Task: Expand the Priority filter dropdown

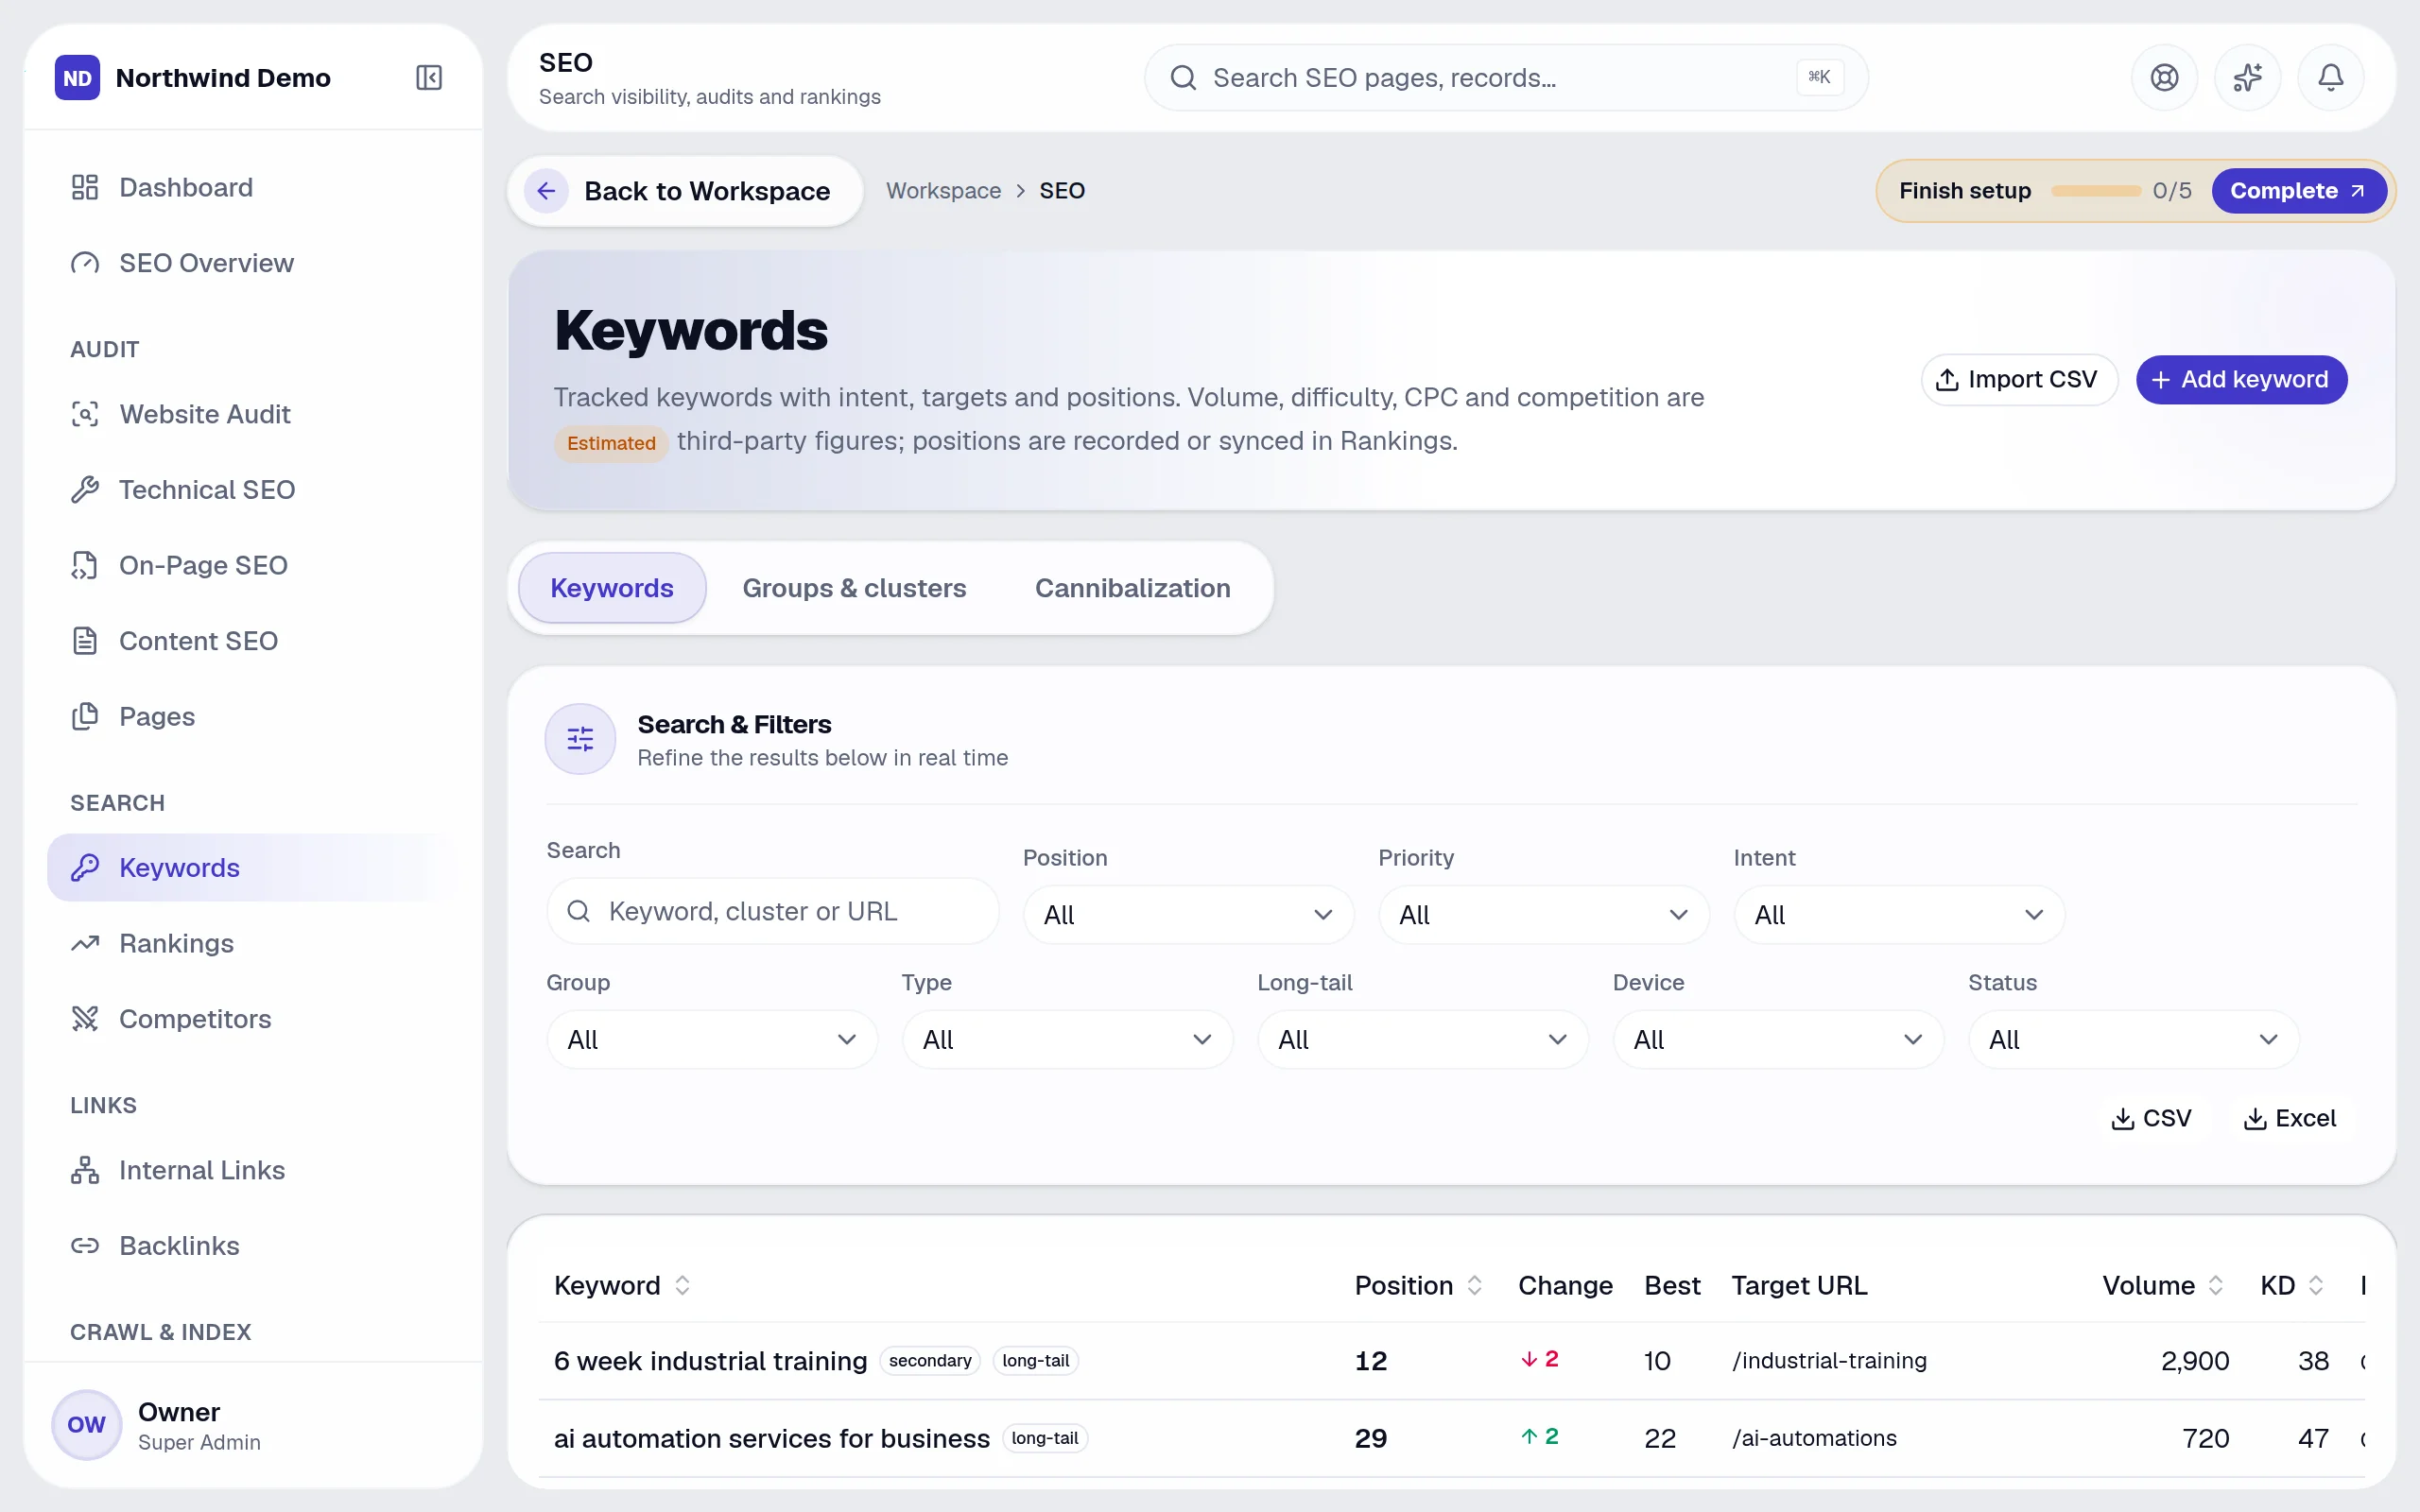Action: click(1543, 915)
